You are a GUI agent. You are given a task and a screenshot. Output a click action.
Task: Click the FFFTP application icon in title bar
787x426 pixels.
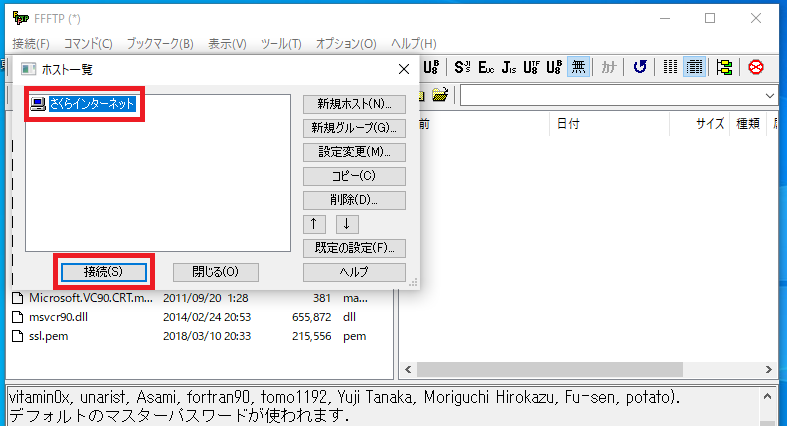pos(21,19)
